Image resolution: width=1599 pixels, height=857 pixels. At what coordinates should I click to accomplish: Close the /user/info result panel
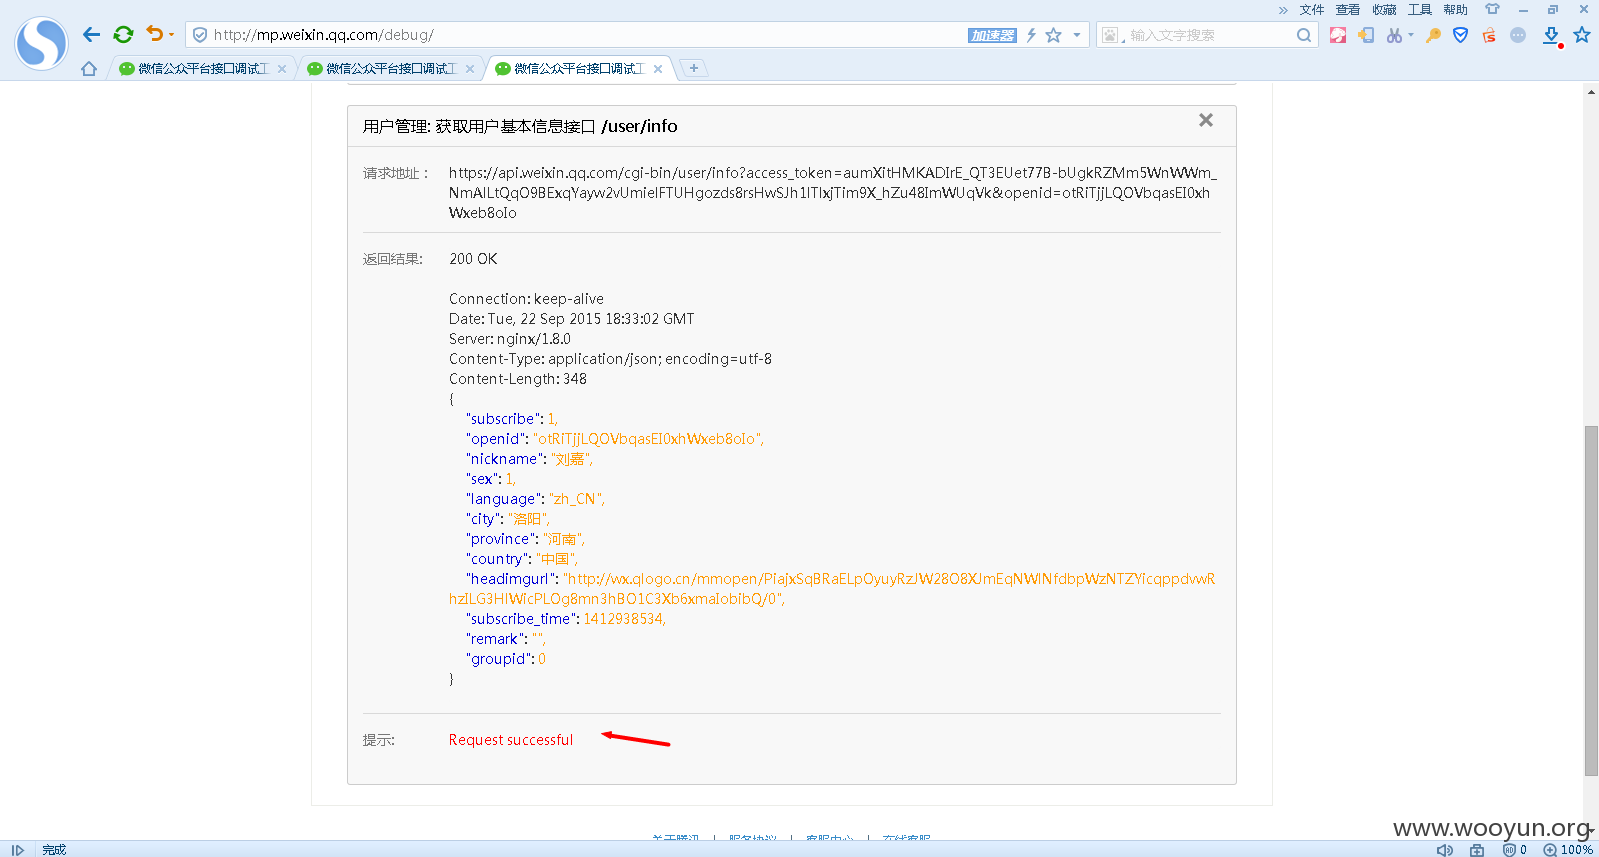pyautogui.click(x=1206, y=120)
